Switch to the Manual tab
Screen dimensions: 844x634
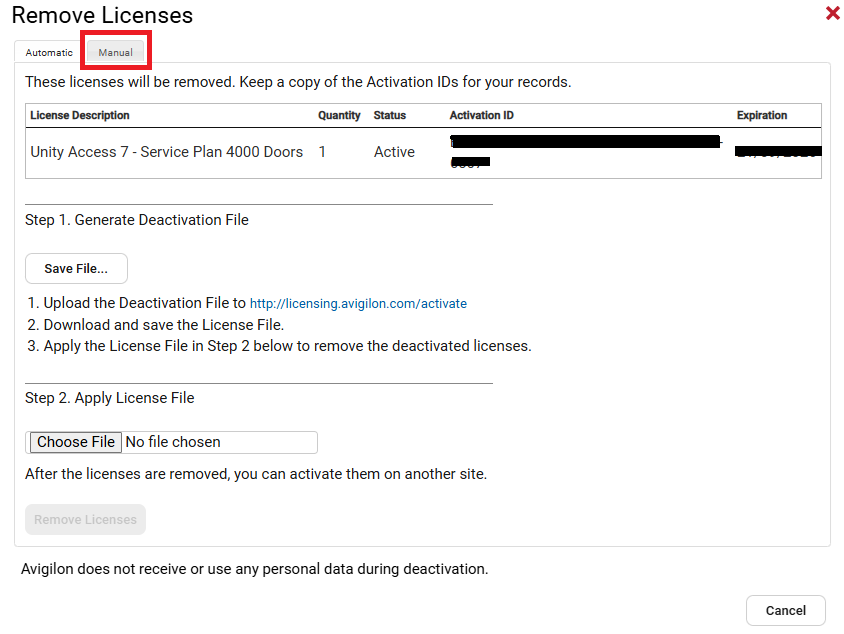[x=115, y=52]
